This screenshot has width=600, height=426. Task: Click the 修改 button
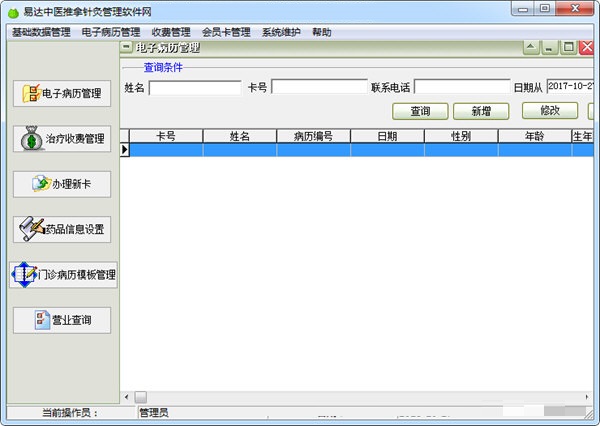(550, 111)
